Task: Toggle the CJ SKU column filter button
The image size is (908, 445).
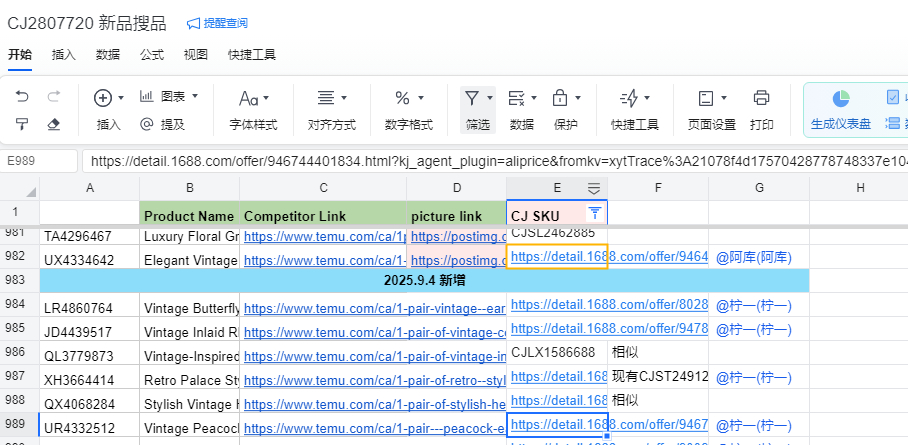Action: [x=595, y=213]
